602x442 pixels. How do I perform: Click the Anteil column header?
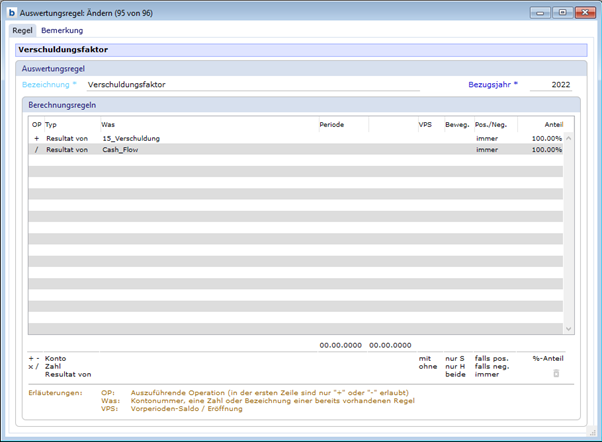pyautogui.click(x=553, y=124)
